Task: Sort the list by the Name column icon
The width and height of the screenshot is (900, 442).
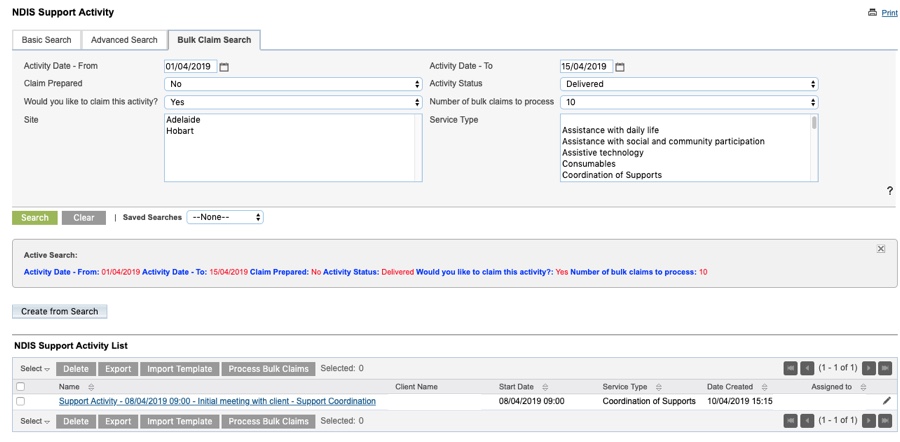Action: point(91,387)
